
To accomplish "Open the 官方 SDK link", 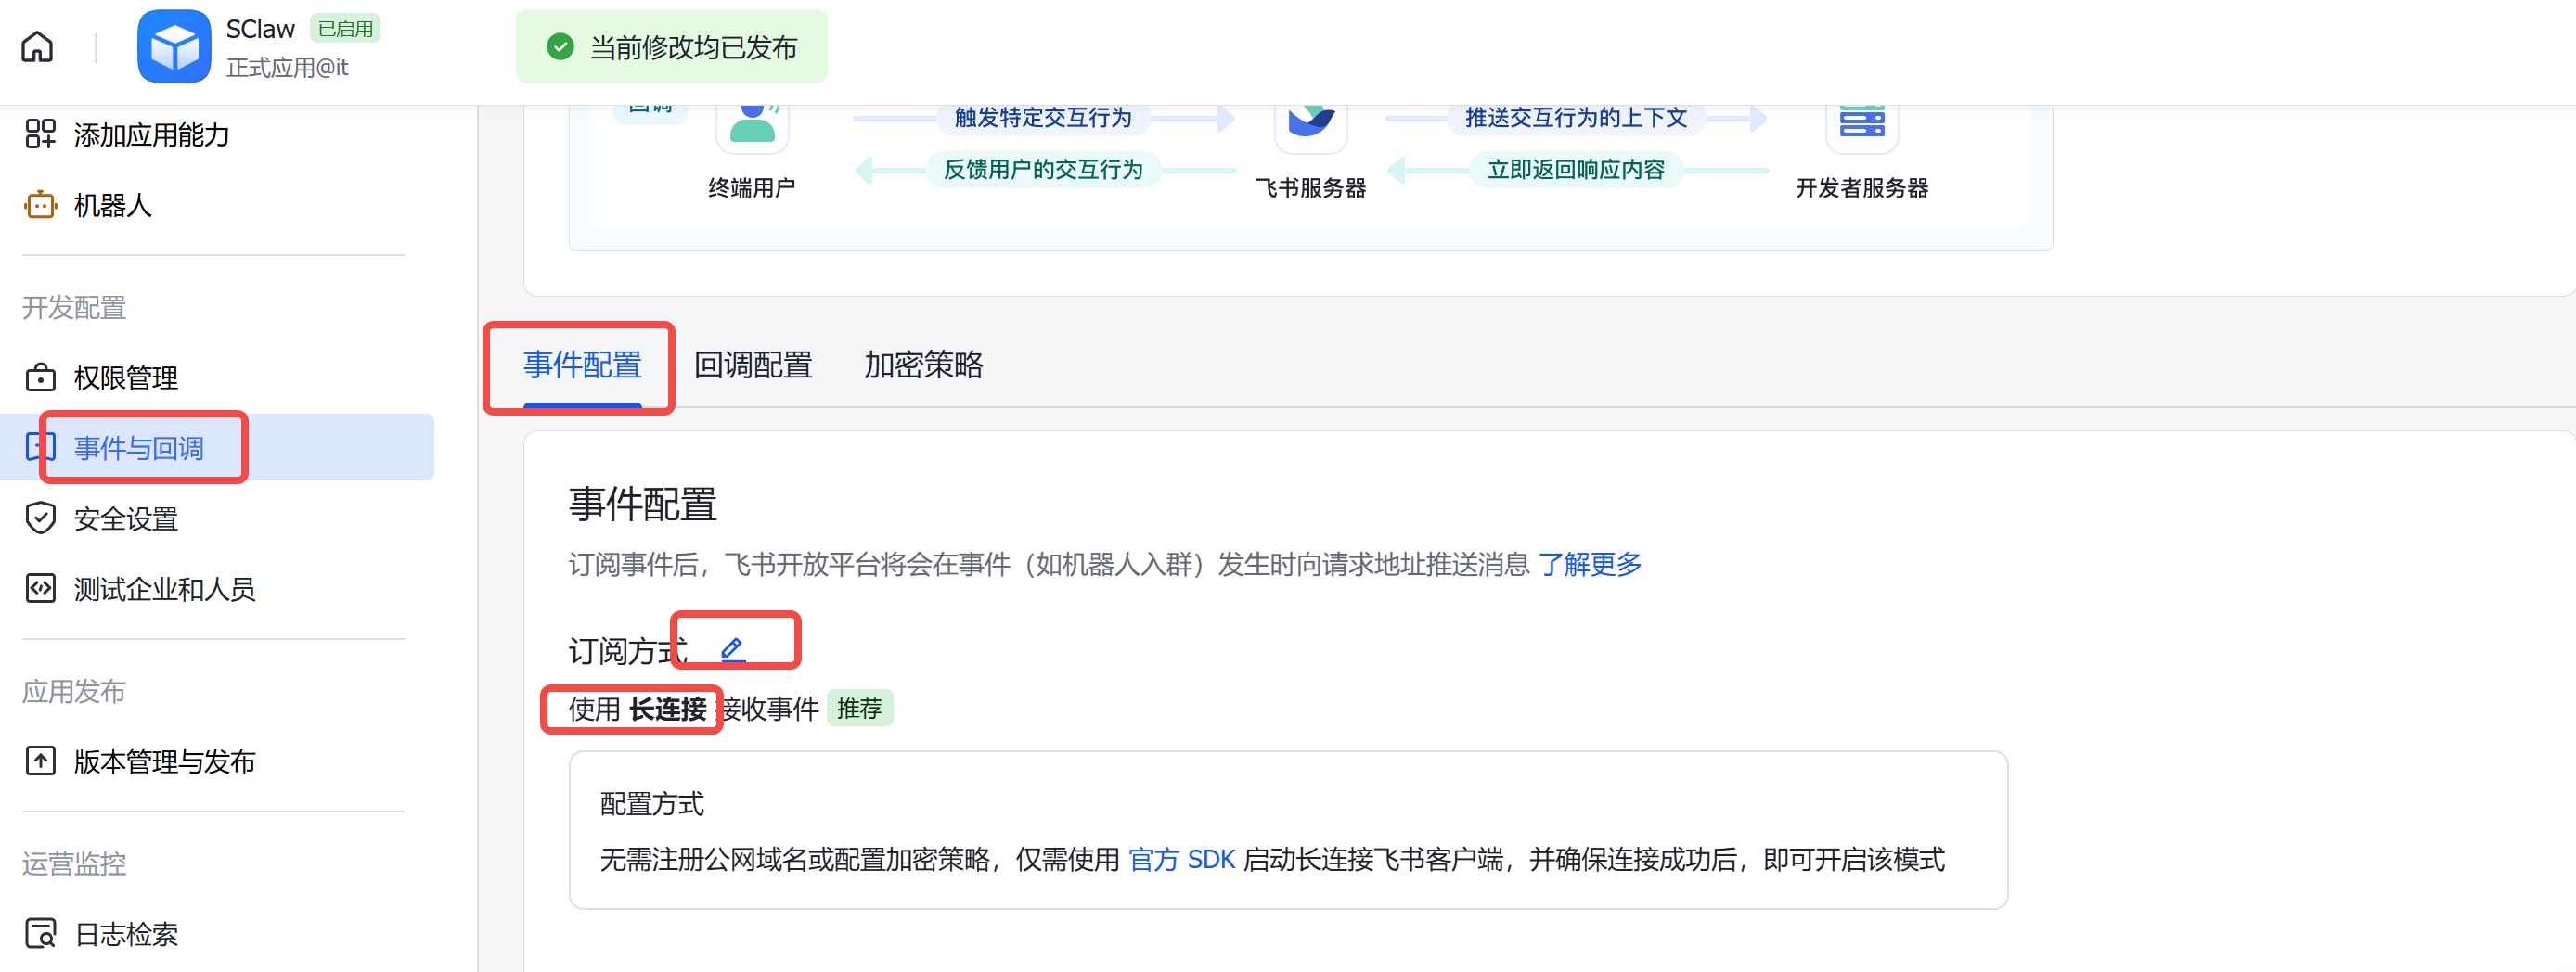I will (1181, 860).
